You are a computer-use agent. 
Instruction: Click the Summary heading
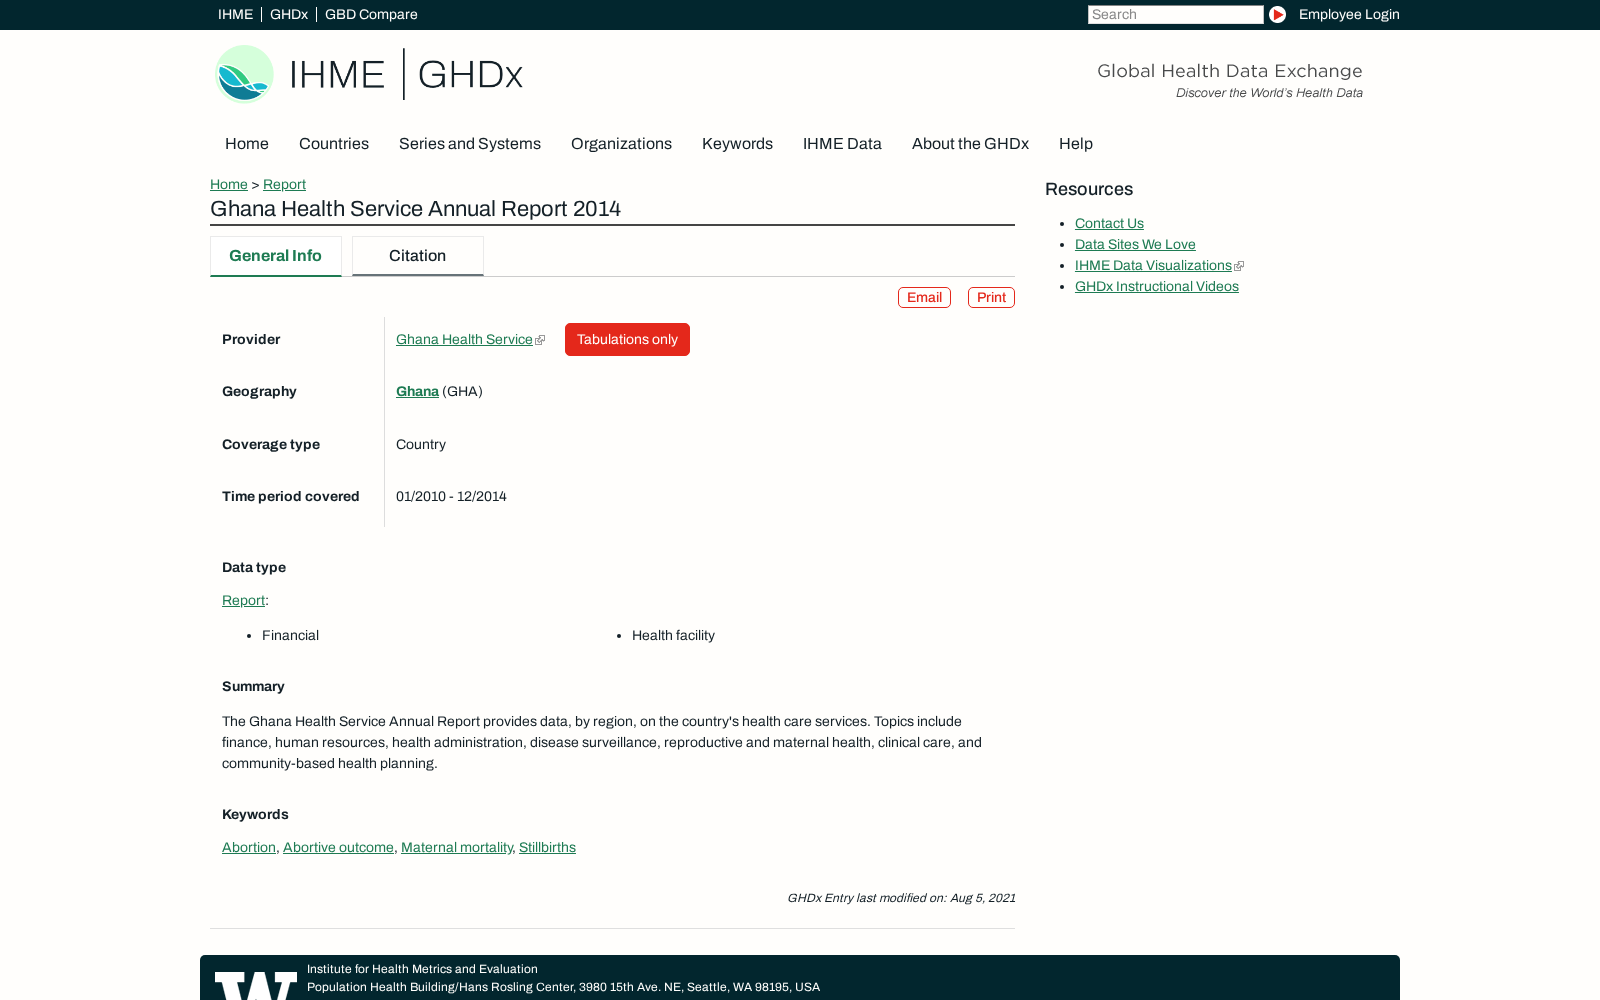tap(253, 686)
